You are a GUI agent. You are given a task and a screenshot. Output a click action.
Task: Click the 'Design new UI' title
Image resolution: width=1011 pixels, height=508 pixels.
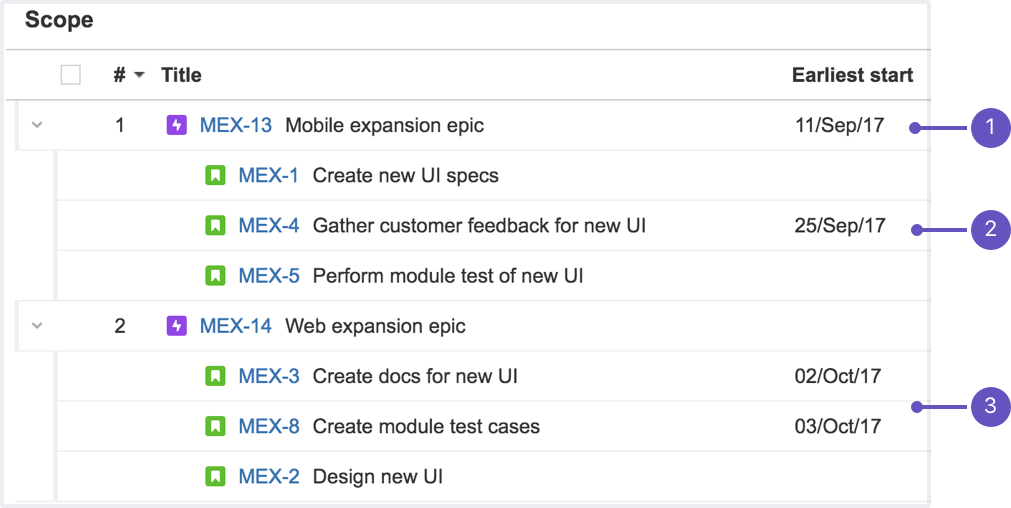378,476
